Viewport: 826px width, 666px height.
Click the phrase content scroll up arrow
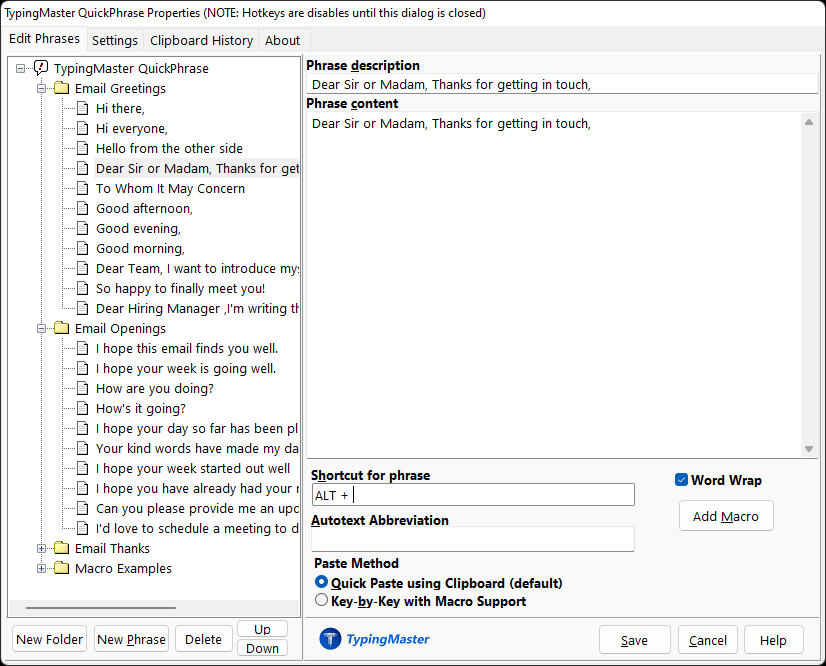[x=809, y=122]
